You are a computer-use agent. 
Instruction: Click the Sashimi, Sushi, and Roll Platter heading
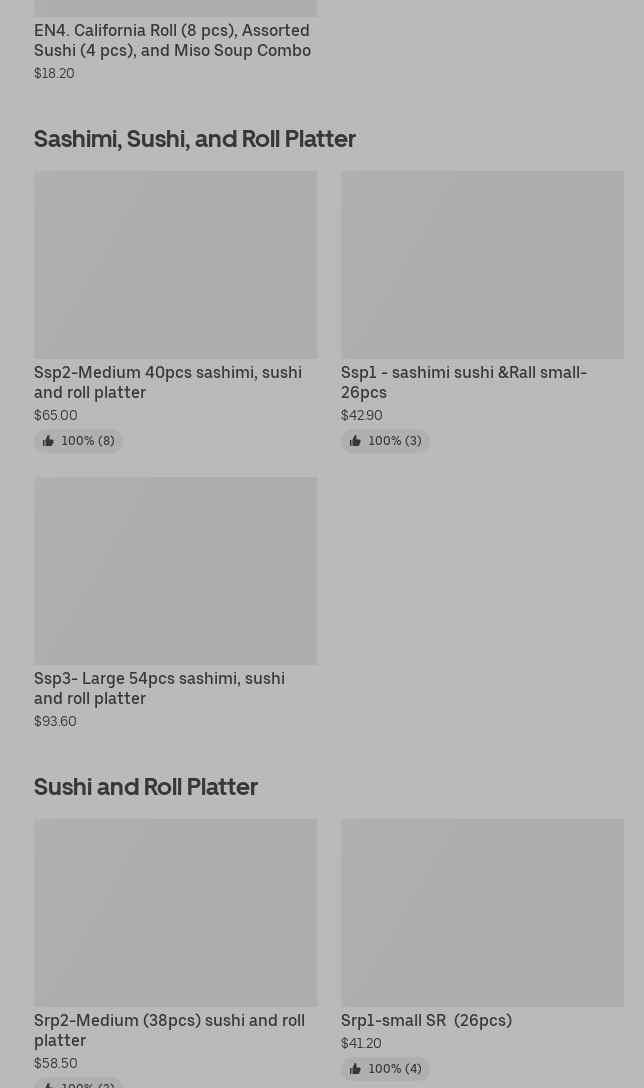click(195, 138)
